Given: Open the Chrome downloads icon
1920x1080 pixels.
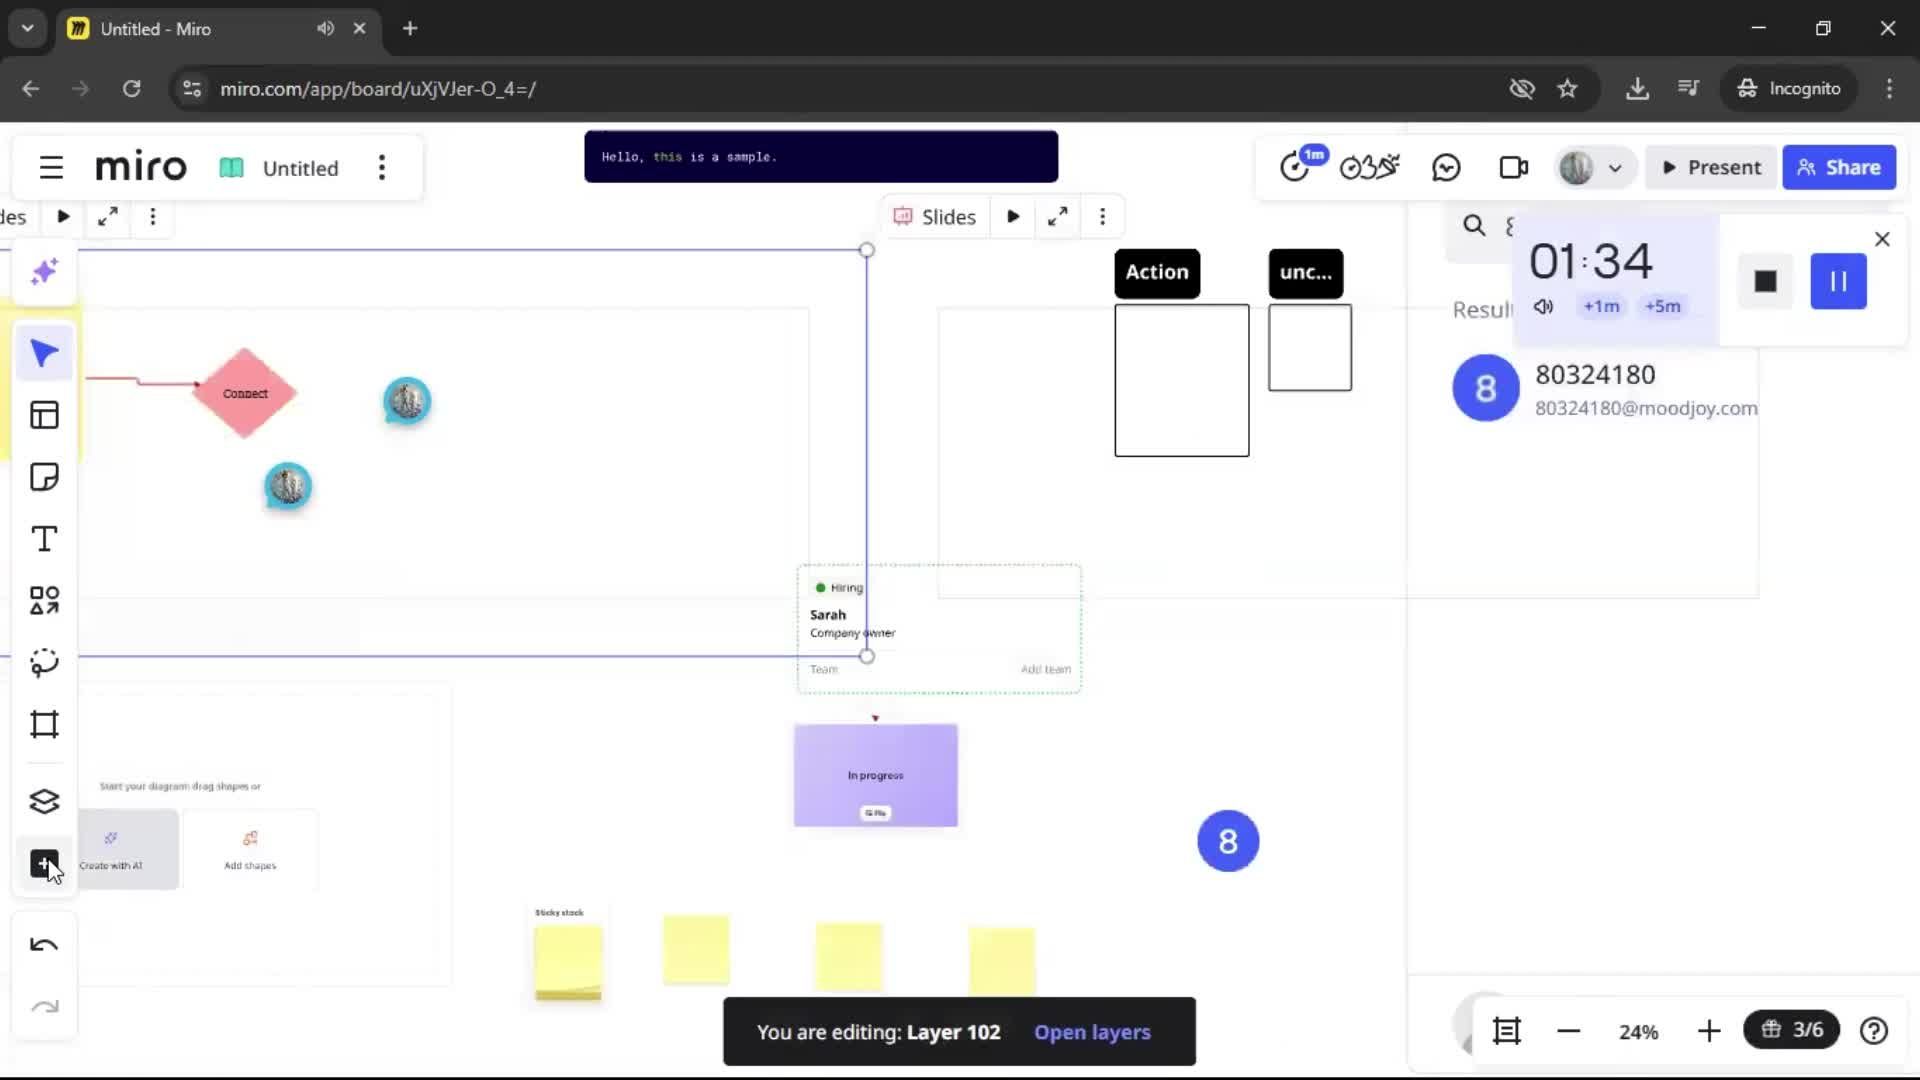Looking at the screenshot, I should pyautogui.click(x=1637, y=89).
